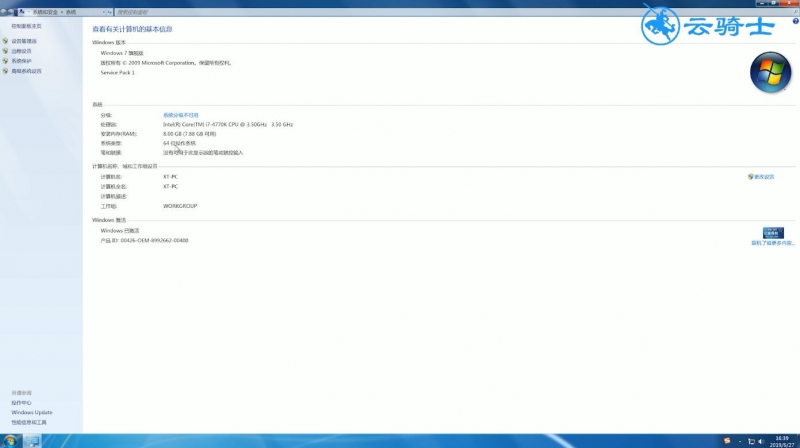The image size is (800, 448).
Task: Click the network tray icon
Action: click(x=752, y=441)
